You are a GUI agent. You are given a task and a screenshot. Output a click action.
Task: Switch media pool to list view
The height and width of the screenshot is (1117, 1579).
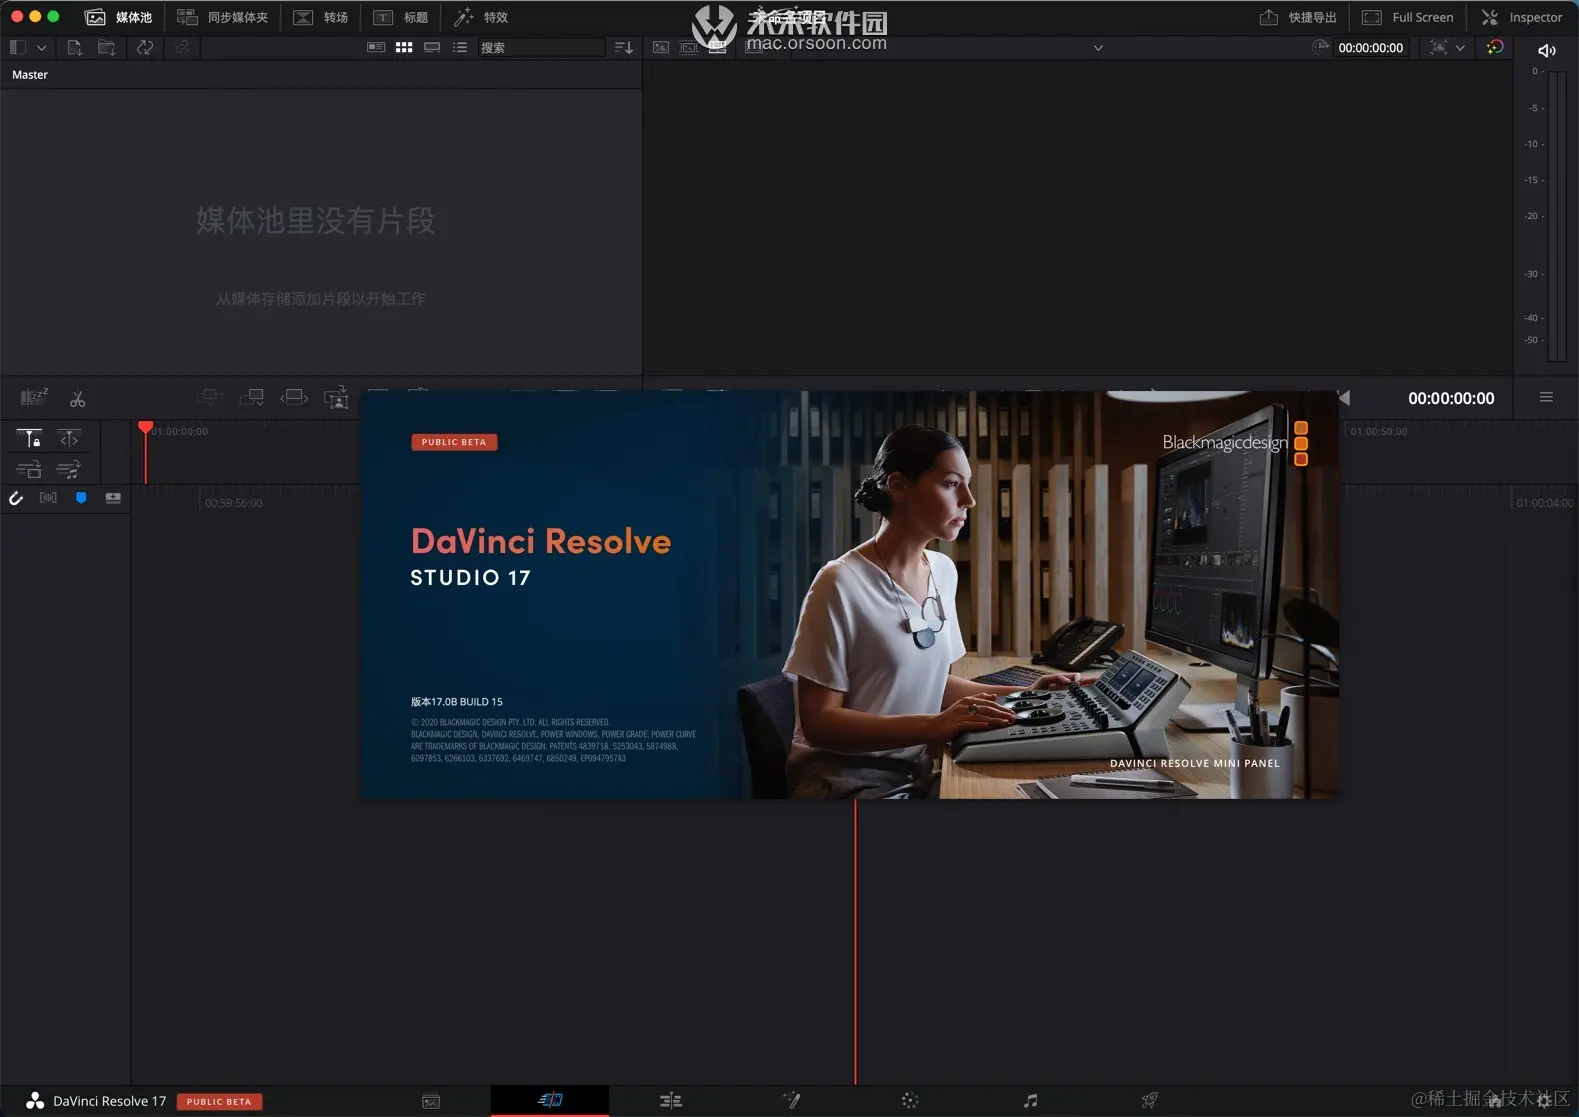tap(460, 47)
